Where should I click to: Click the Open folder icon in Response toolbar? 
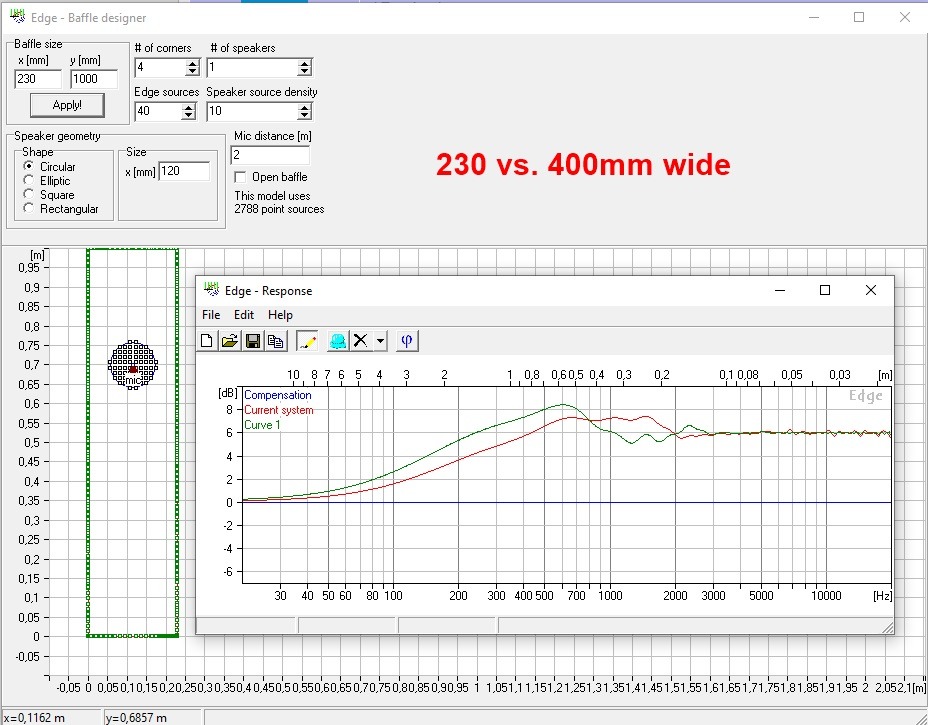[x=230, y=341]
